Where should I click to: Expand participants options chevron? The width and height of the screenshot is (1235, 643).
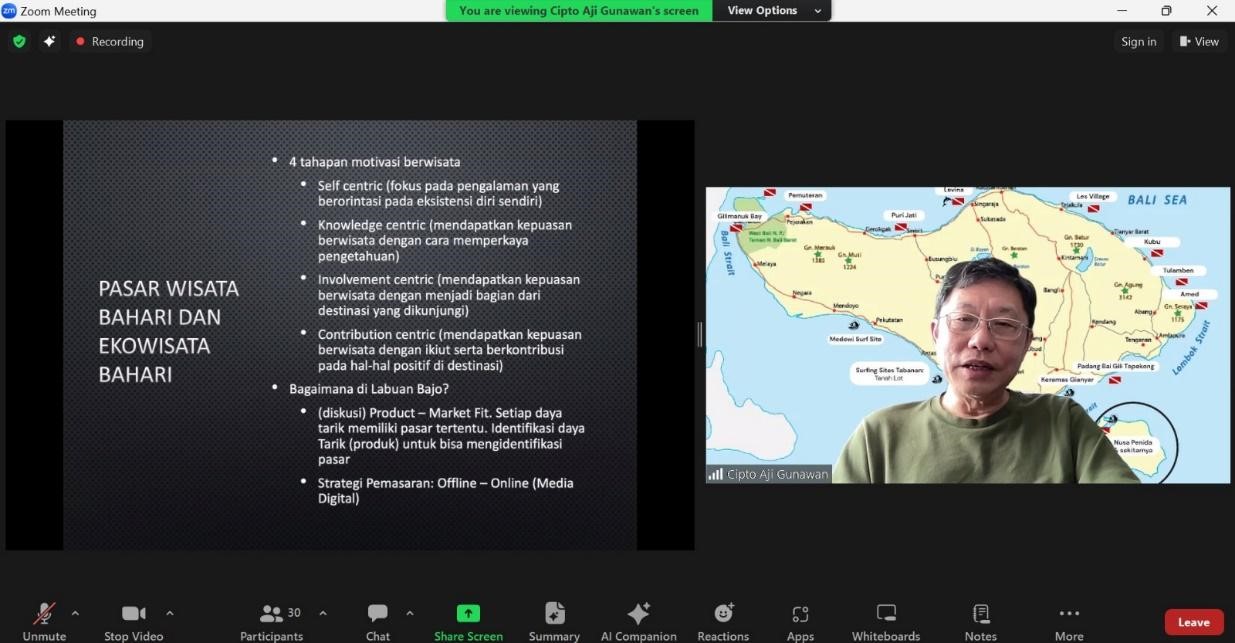pos(322,613)
